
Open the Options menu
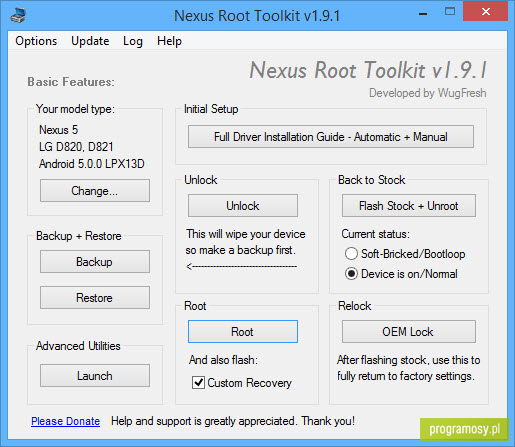coord(36,41)
